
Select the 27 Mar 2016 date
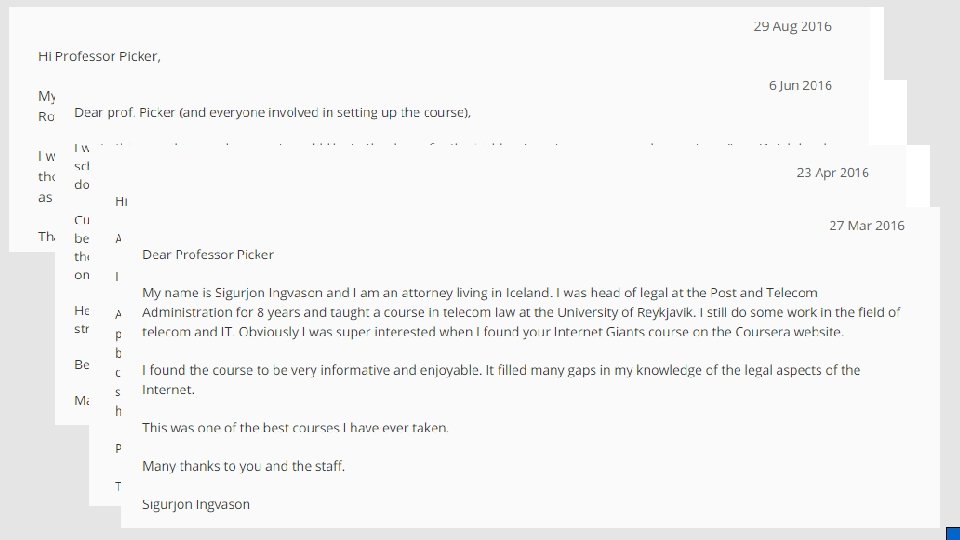pos(866,226)
